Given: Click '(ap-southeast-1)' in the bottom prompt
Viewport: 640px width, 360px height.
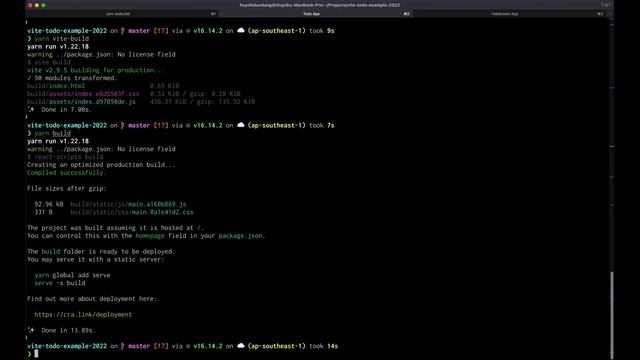Looking at the screenshot, I should (x=276, y=346).
